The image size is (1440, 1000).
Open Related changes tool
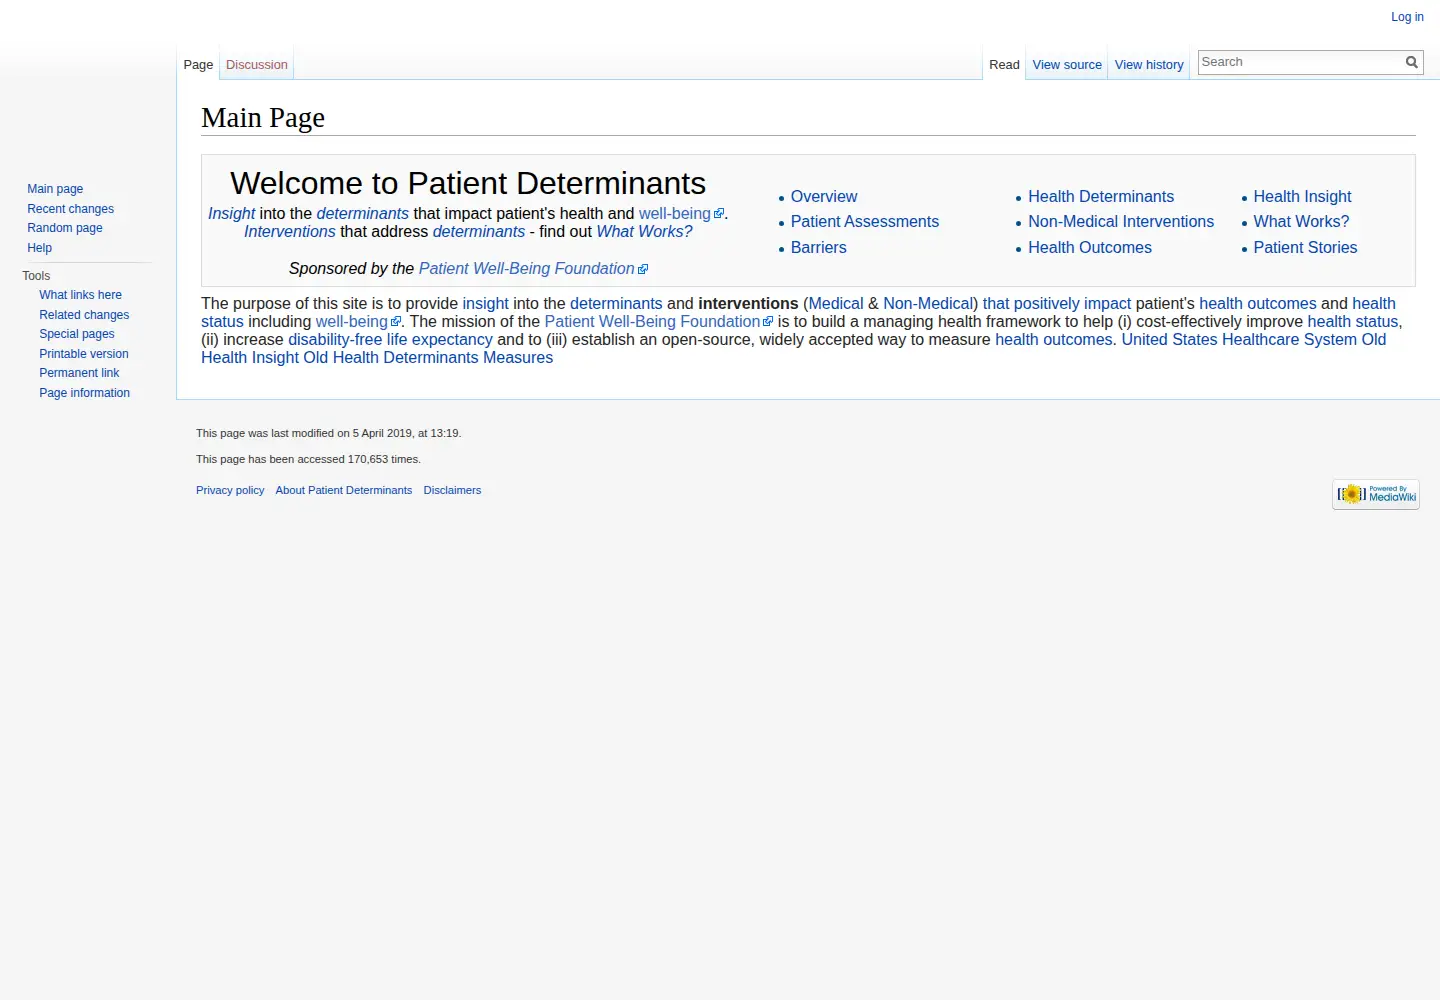pyautogui.click(x=84, y=315)
